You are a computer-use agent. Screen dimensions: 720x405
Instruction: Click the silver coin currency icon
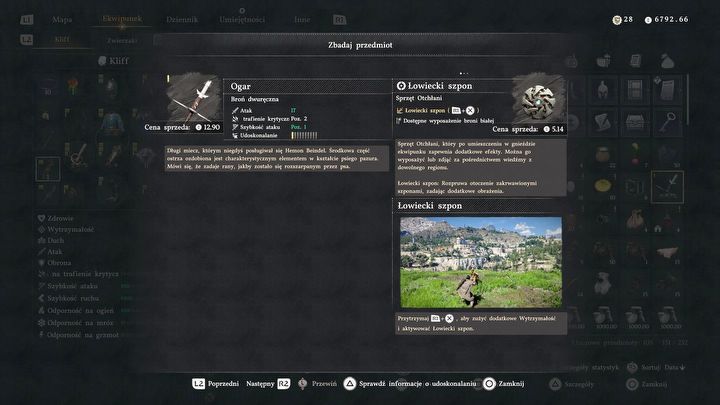648,20
